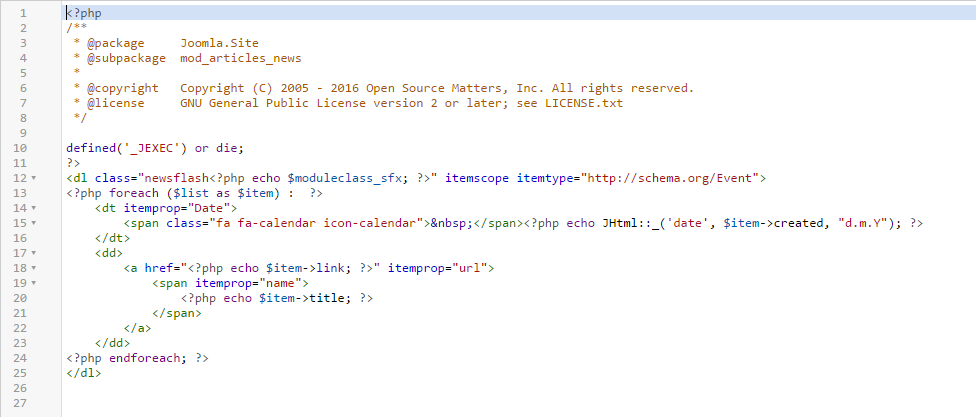
Task: Collapse the fold arrow on line 19
Action: (x=33, y=283)
